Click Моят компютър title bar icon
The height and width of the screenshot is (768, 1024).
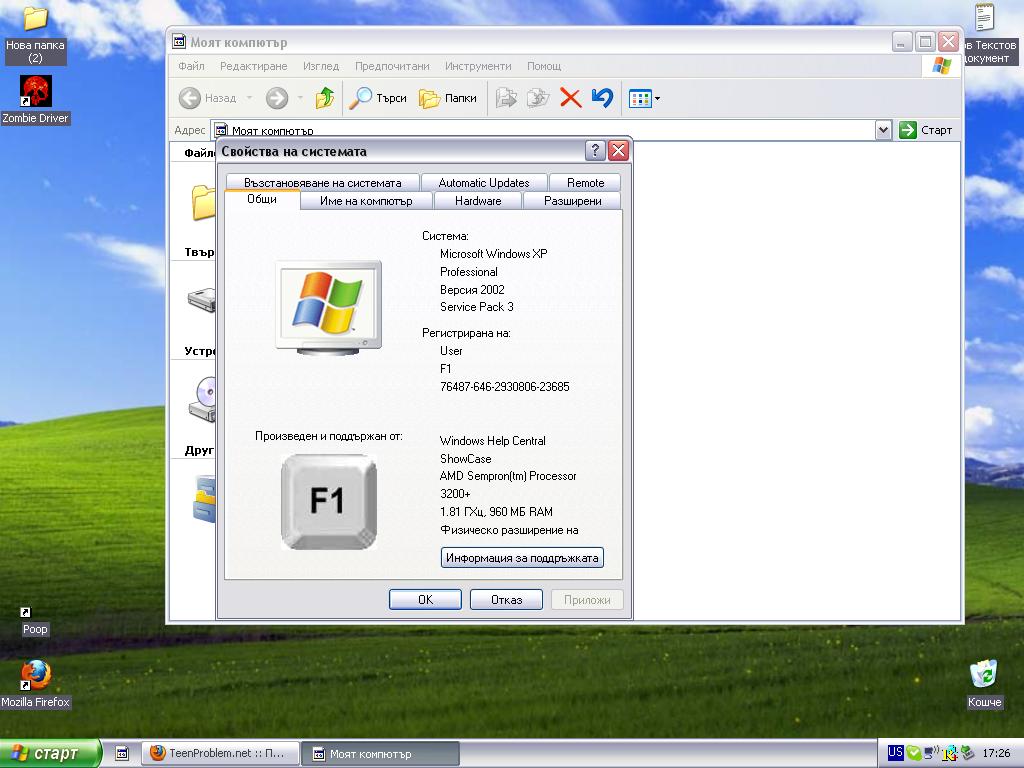[179, 42]
